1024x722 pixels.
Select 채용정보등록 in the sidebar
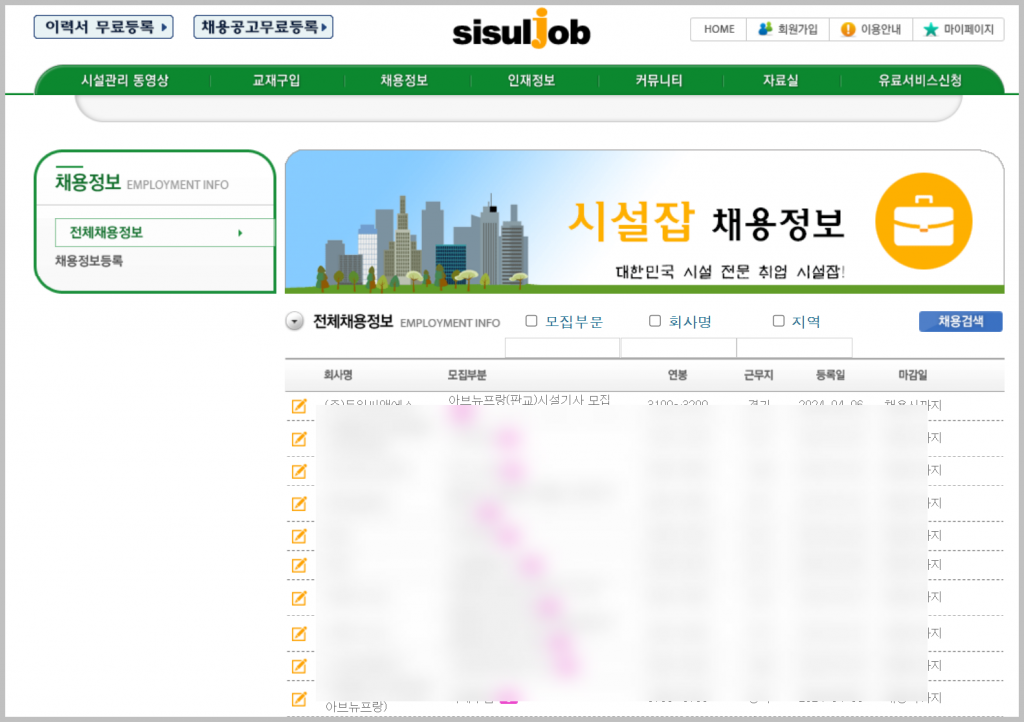tap(89, 261)
